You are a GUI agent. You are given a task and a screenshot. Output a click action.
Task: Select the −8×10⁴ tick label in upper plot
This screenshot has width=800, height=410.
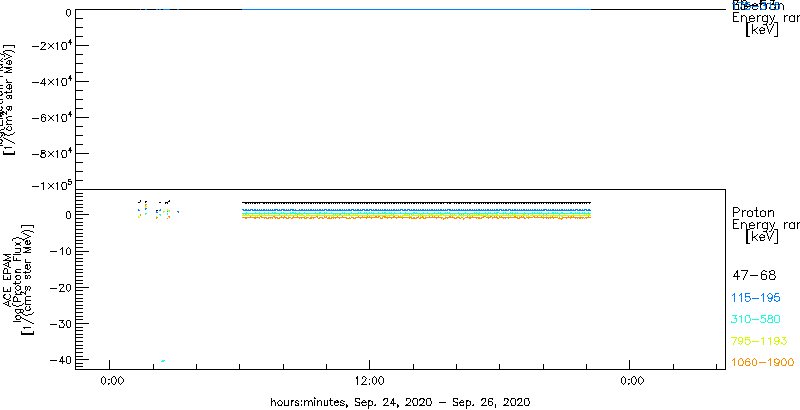(53, 153)
